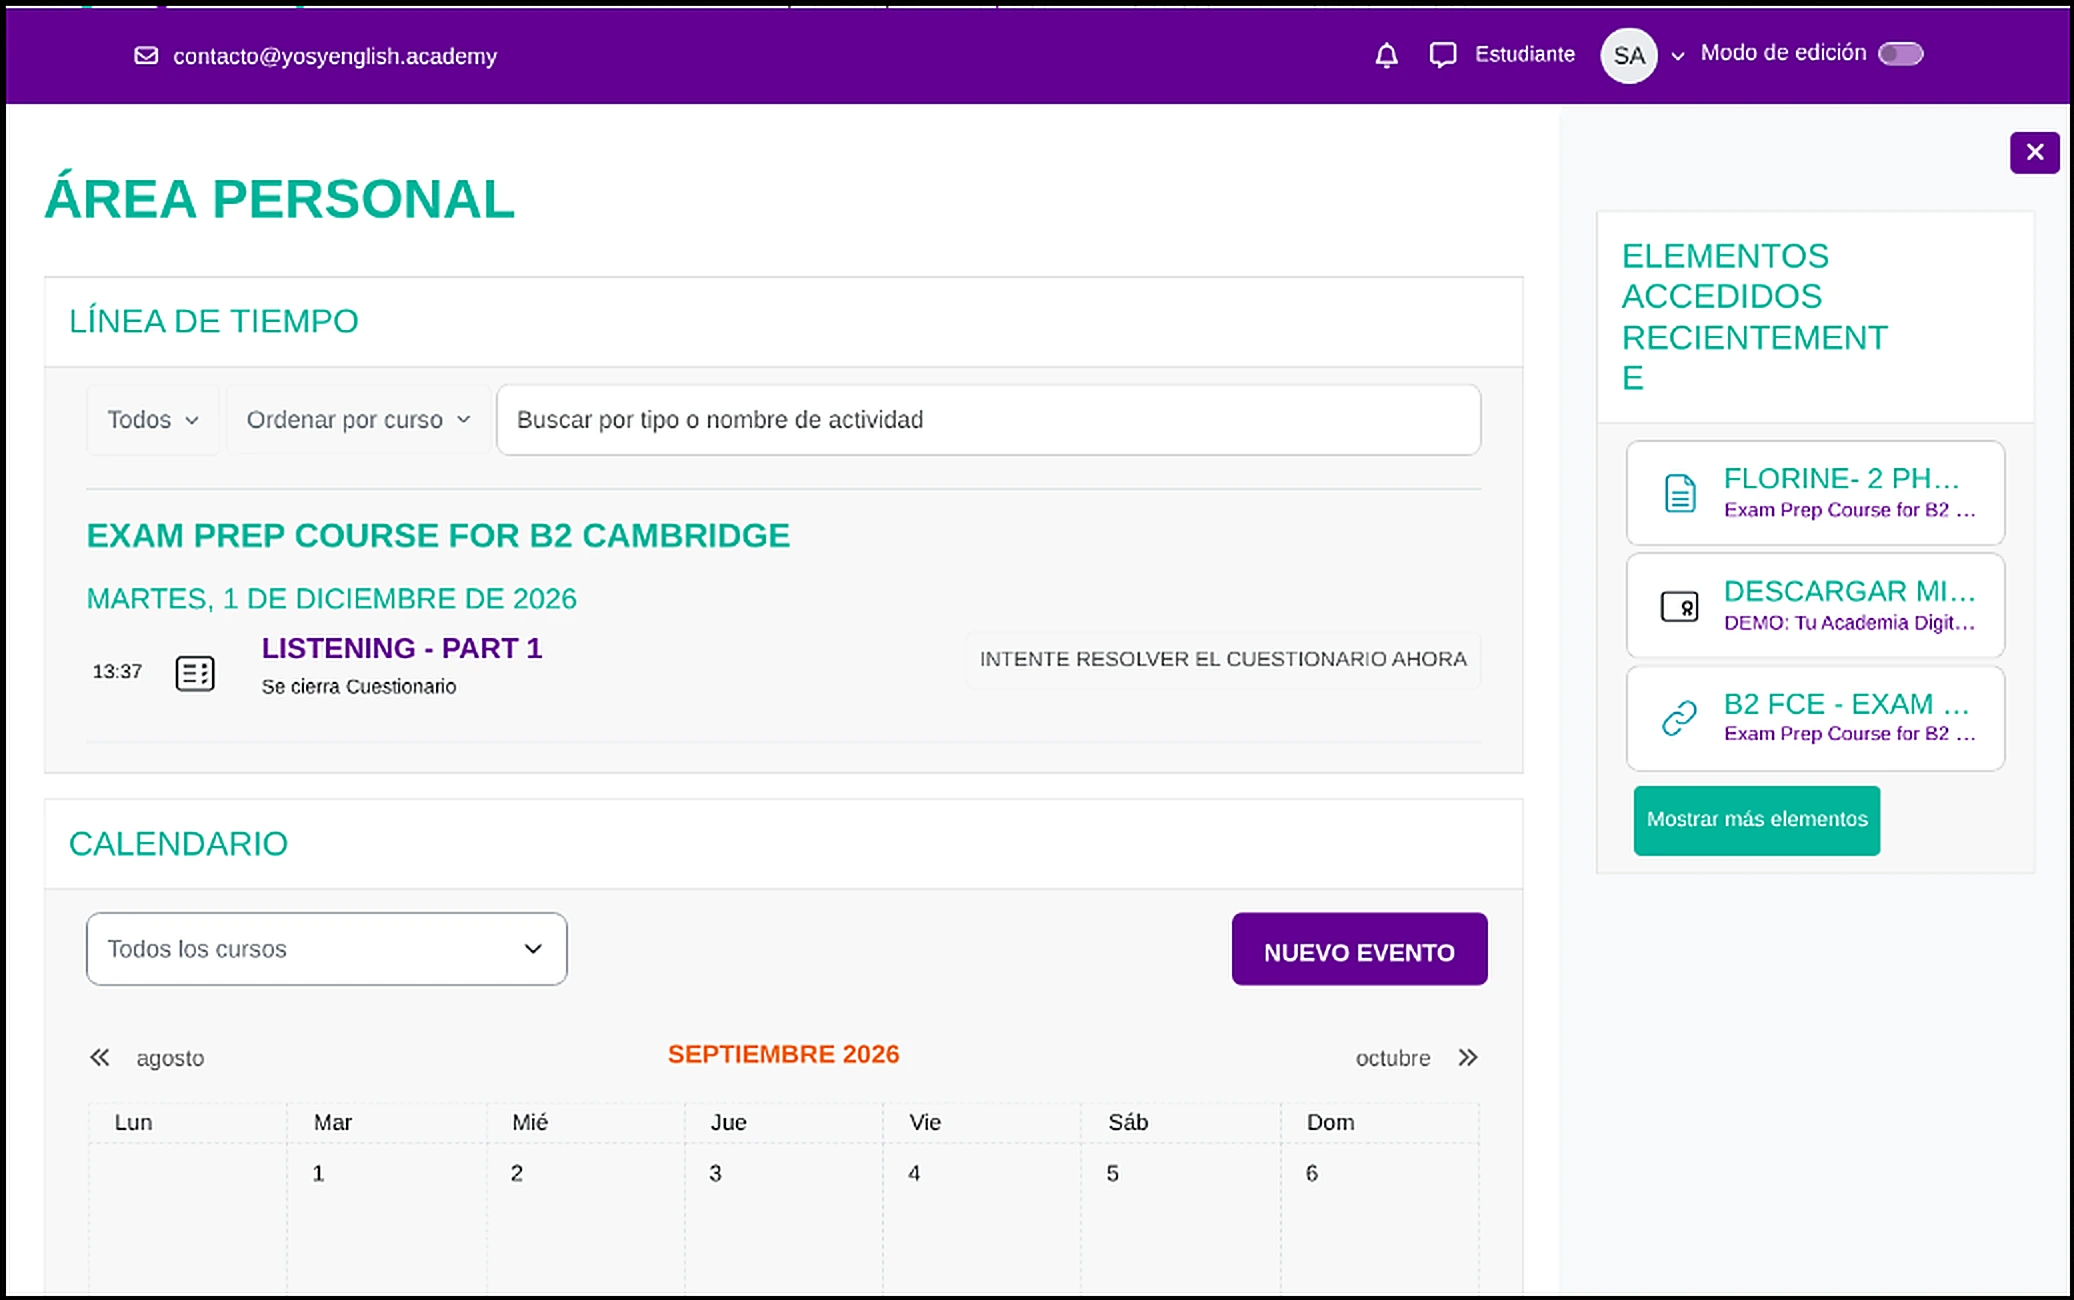
Task: Click the Listening Part 1 quiz icon
Action: click(x=195, y=673)
